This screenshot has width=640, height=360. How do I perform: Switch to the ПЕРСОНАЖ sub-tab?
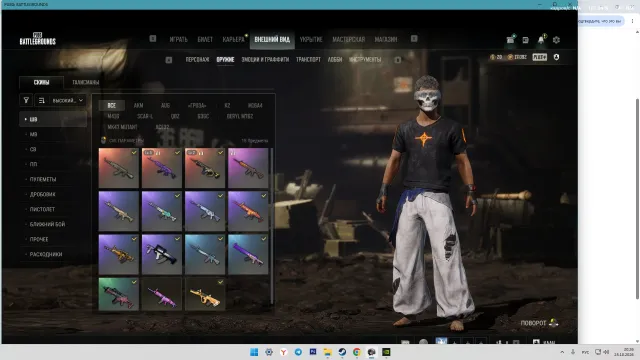(x=197, y=60)
